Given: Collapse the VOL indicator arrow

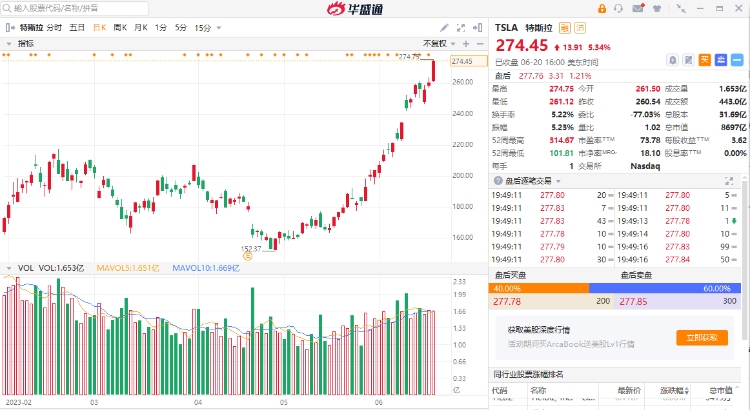Looking at the screenshot, I should pyautogui.click(x=9, y=268).
